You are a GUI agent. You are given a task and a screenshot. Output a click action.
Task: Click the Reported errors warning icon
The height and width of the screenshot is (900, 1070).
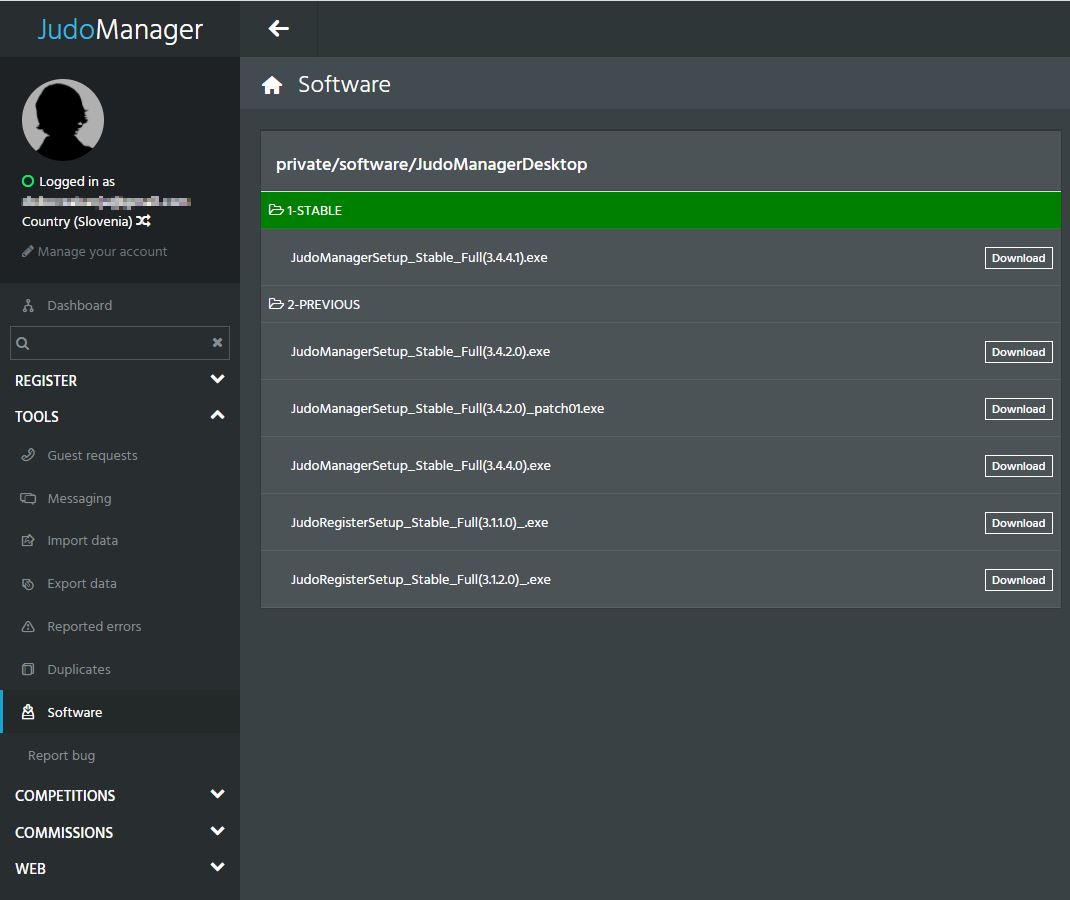click(x=28, y=626)
